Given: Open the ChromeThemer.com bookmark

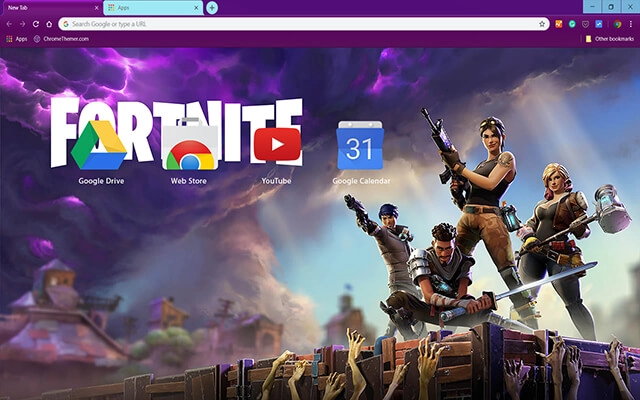Looking at the screenshot, I should [x=61, y=39].
